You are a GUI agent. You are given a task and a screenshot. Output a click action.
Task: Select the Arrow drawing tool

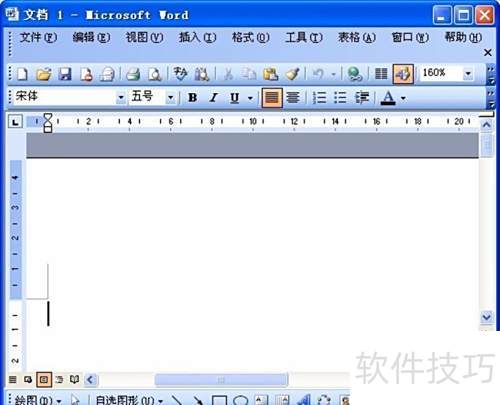tap(198, 399)
